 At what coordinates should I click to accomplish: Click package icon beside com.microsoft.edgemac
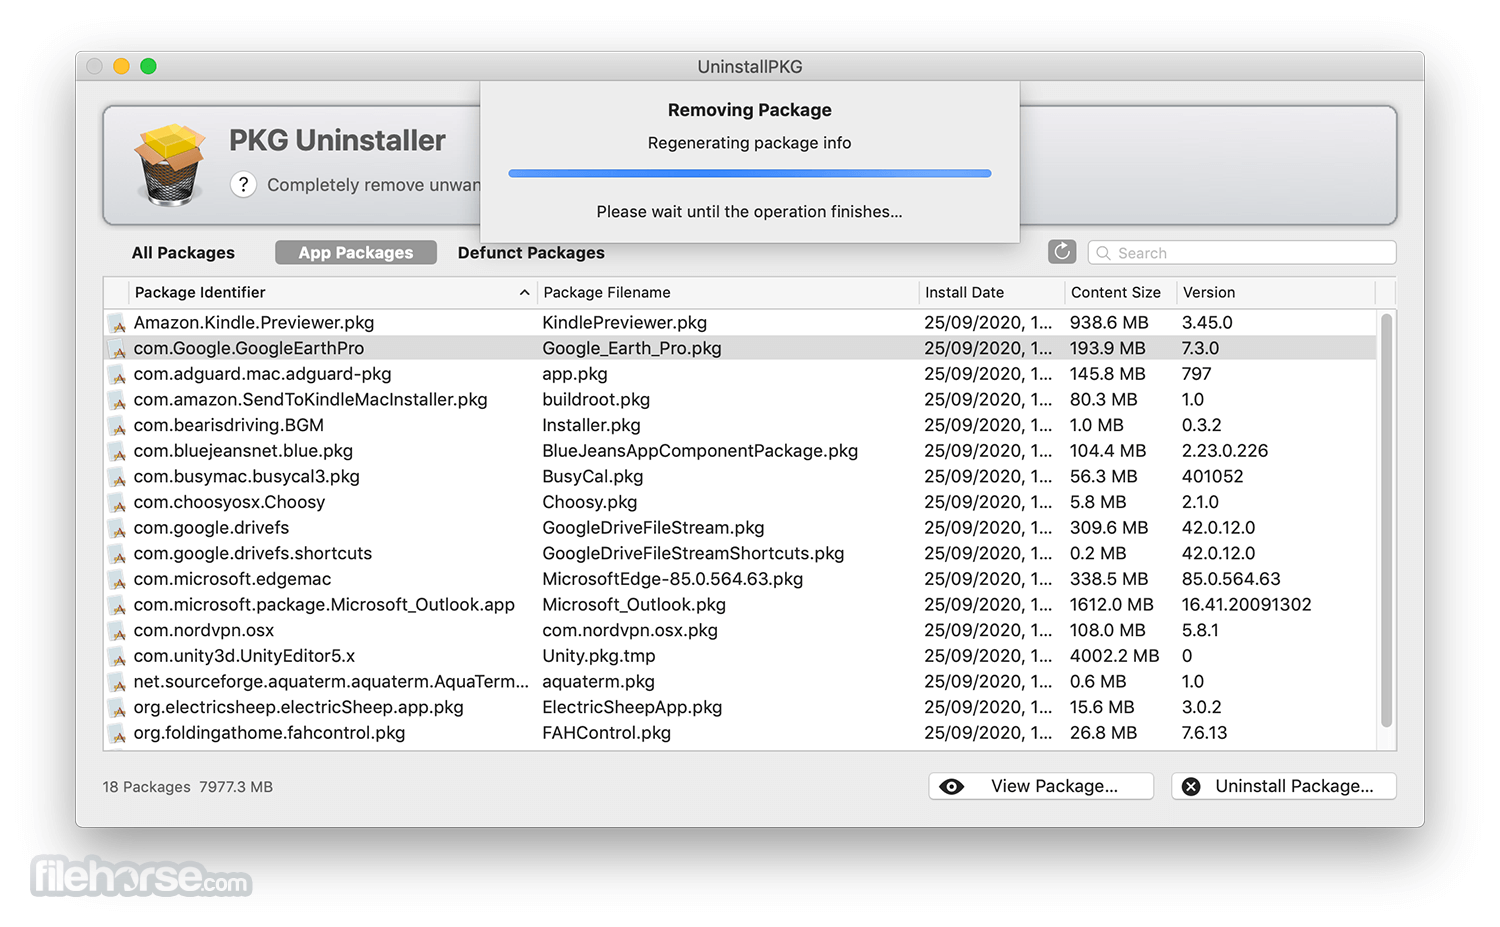pos(118,580)
